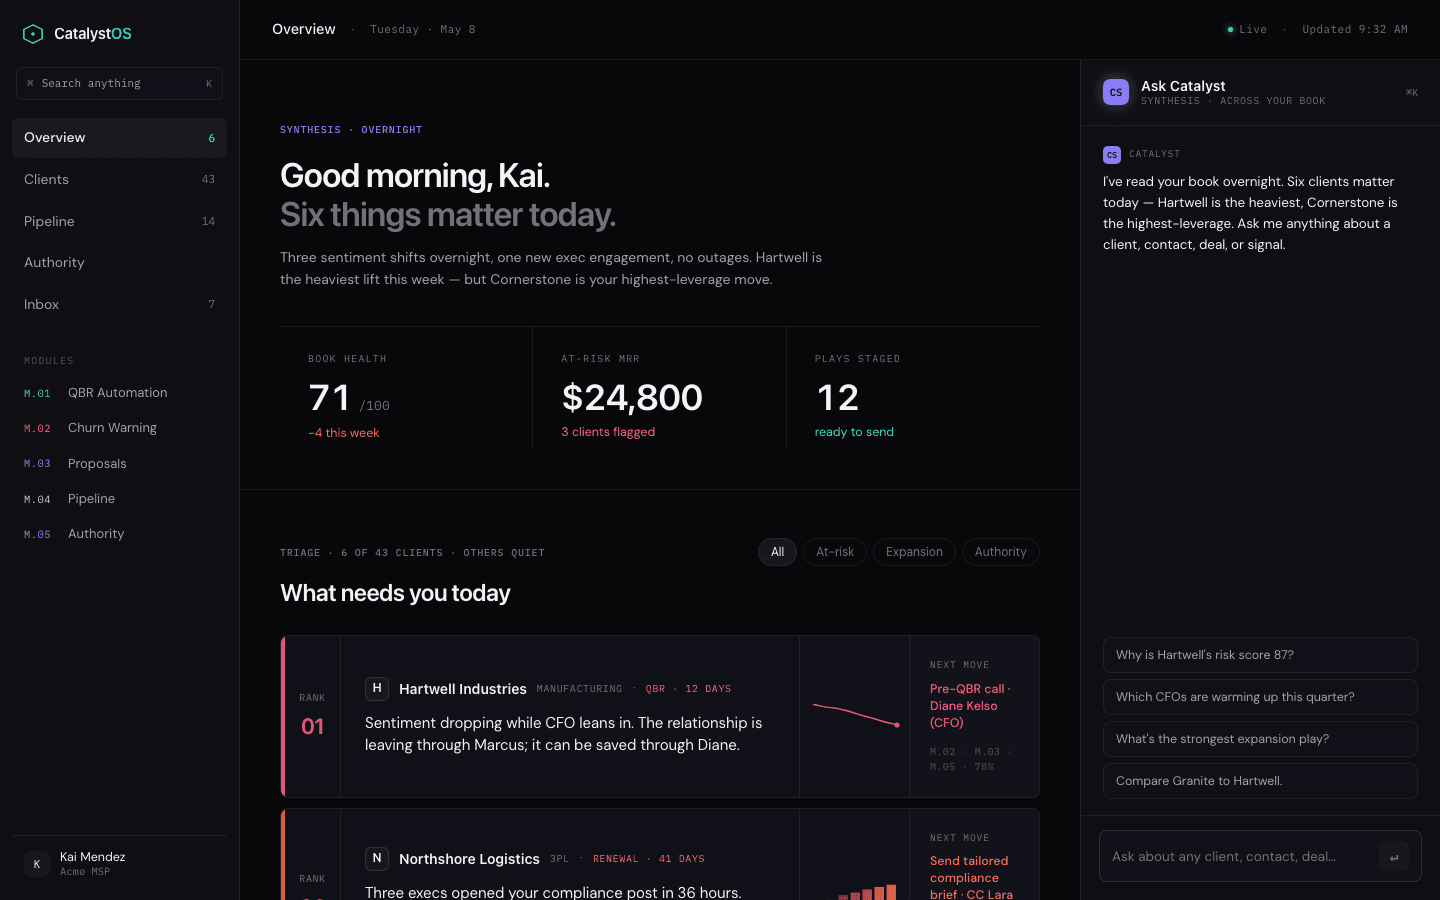The height and width of the screenshot is (900, 1440).
Task: Click the Live status indicator dot
Action: [1230, 30]
